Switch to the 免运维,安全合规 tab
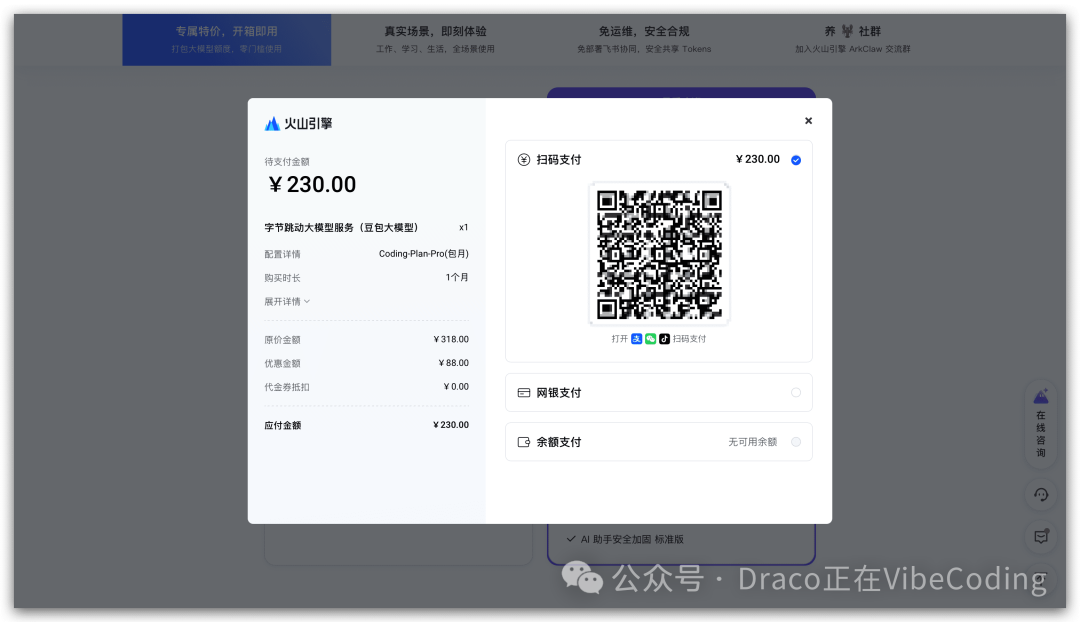Image resolution: width=1080 pixels, height=622 pixels. tap(644, 39)
